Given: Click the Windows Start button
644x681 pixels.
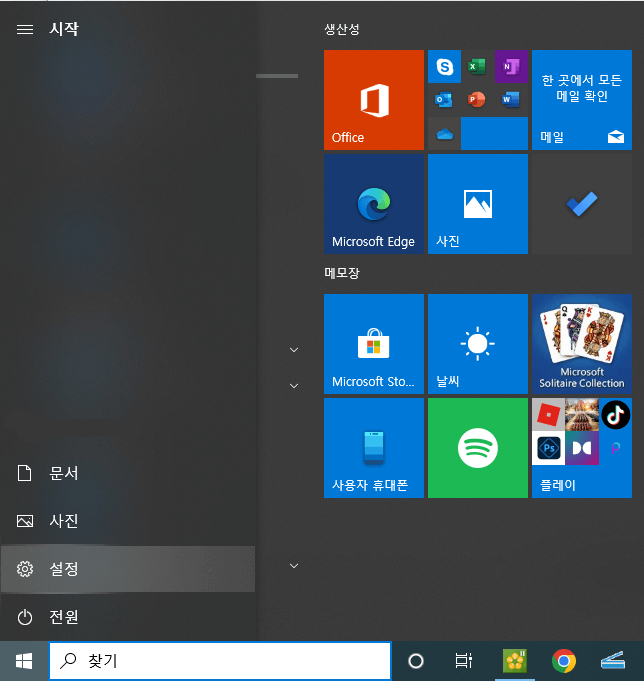Looking at the screenshot, I should tap(24, 661).
